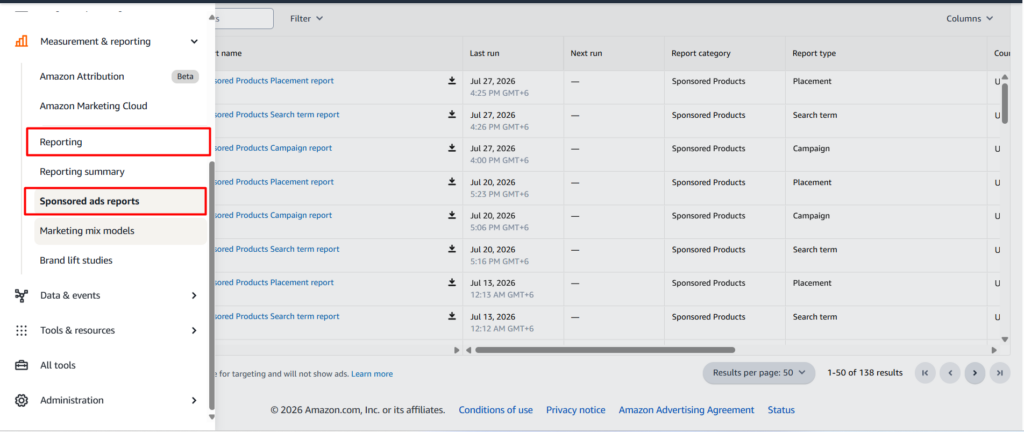Viewport: 1024px width, 432px height.
Task: Open Brand lift studies
Action: [76, 260]
